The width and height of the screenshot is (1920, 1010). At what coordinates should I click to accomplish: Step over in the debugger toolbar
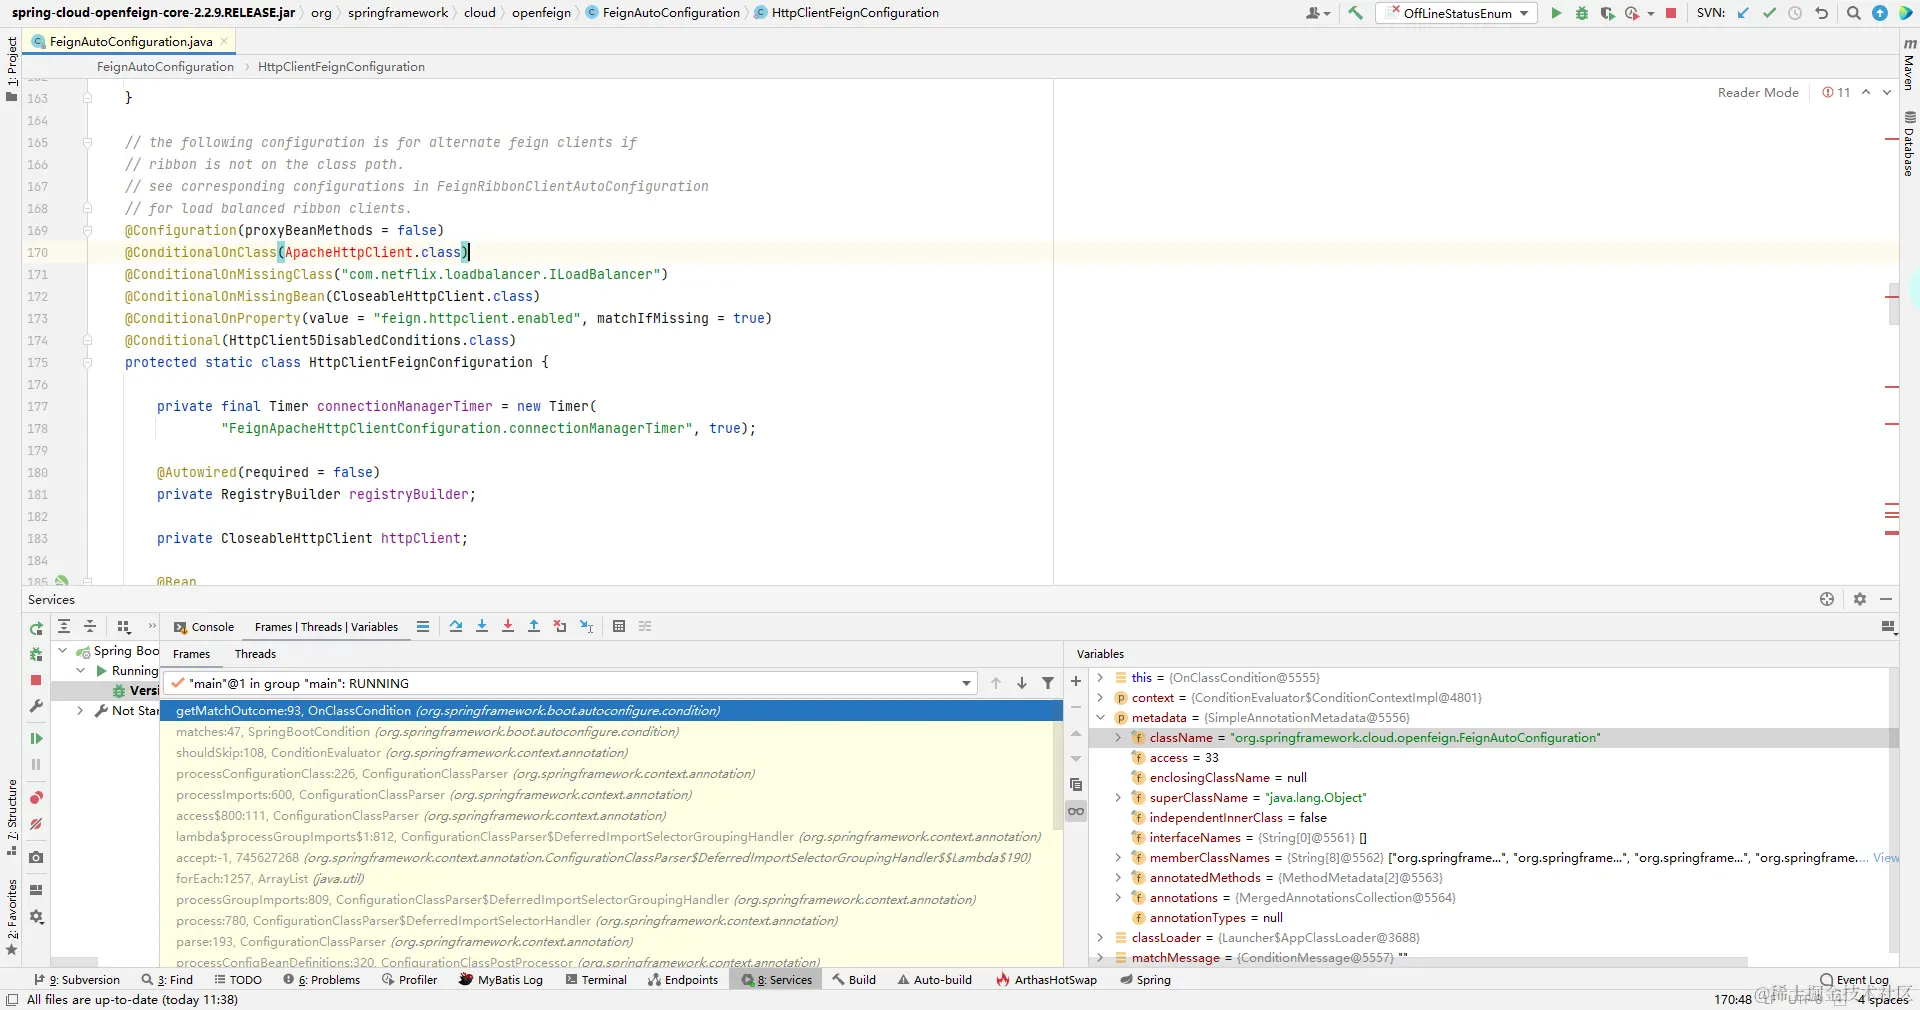point(456,626)
